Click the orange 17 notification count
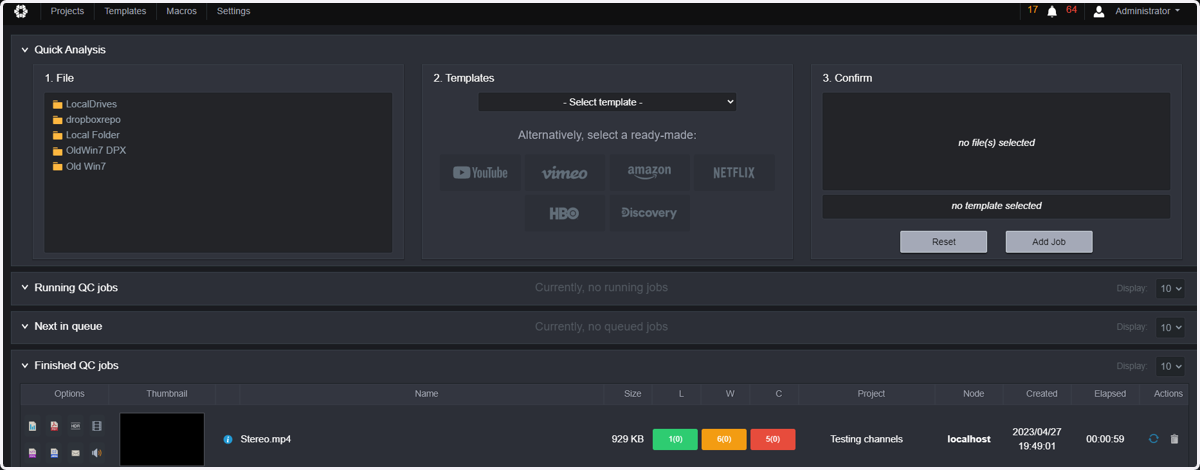The image size is (1200, 470). click(1033, 10)
